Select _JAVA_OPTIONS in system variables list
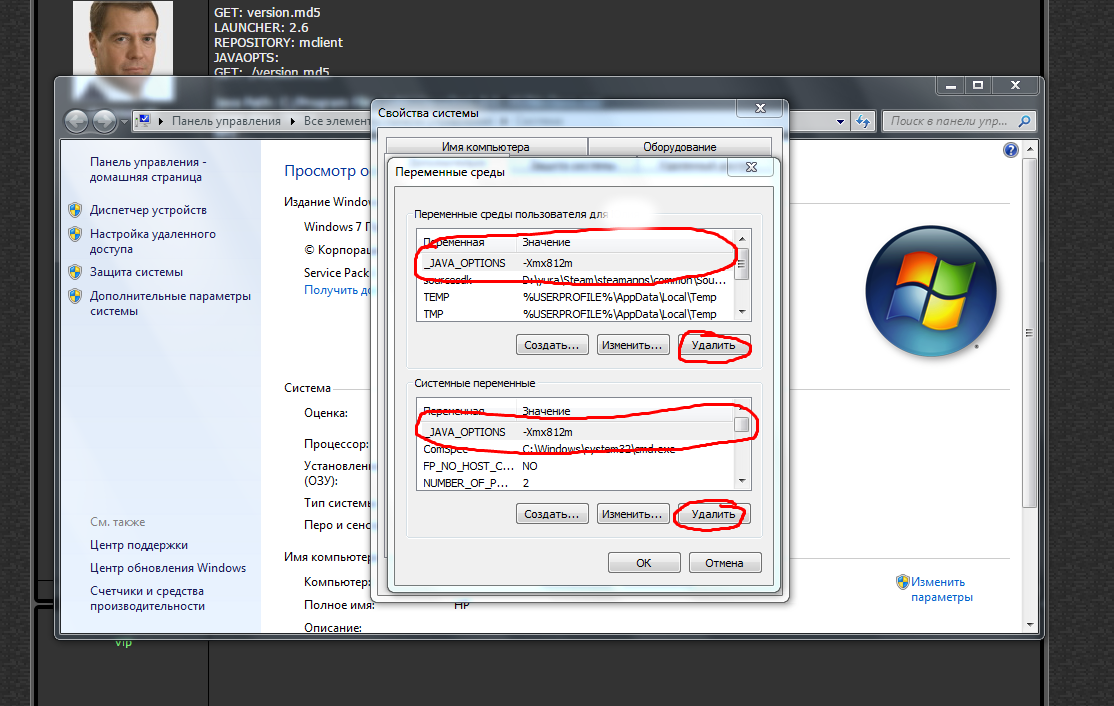Image resolution: width=1114 pixels, height=706 pixels. [575, 433]
